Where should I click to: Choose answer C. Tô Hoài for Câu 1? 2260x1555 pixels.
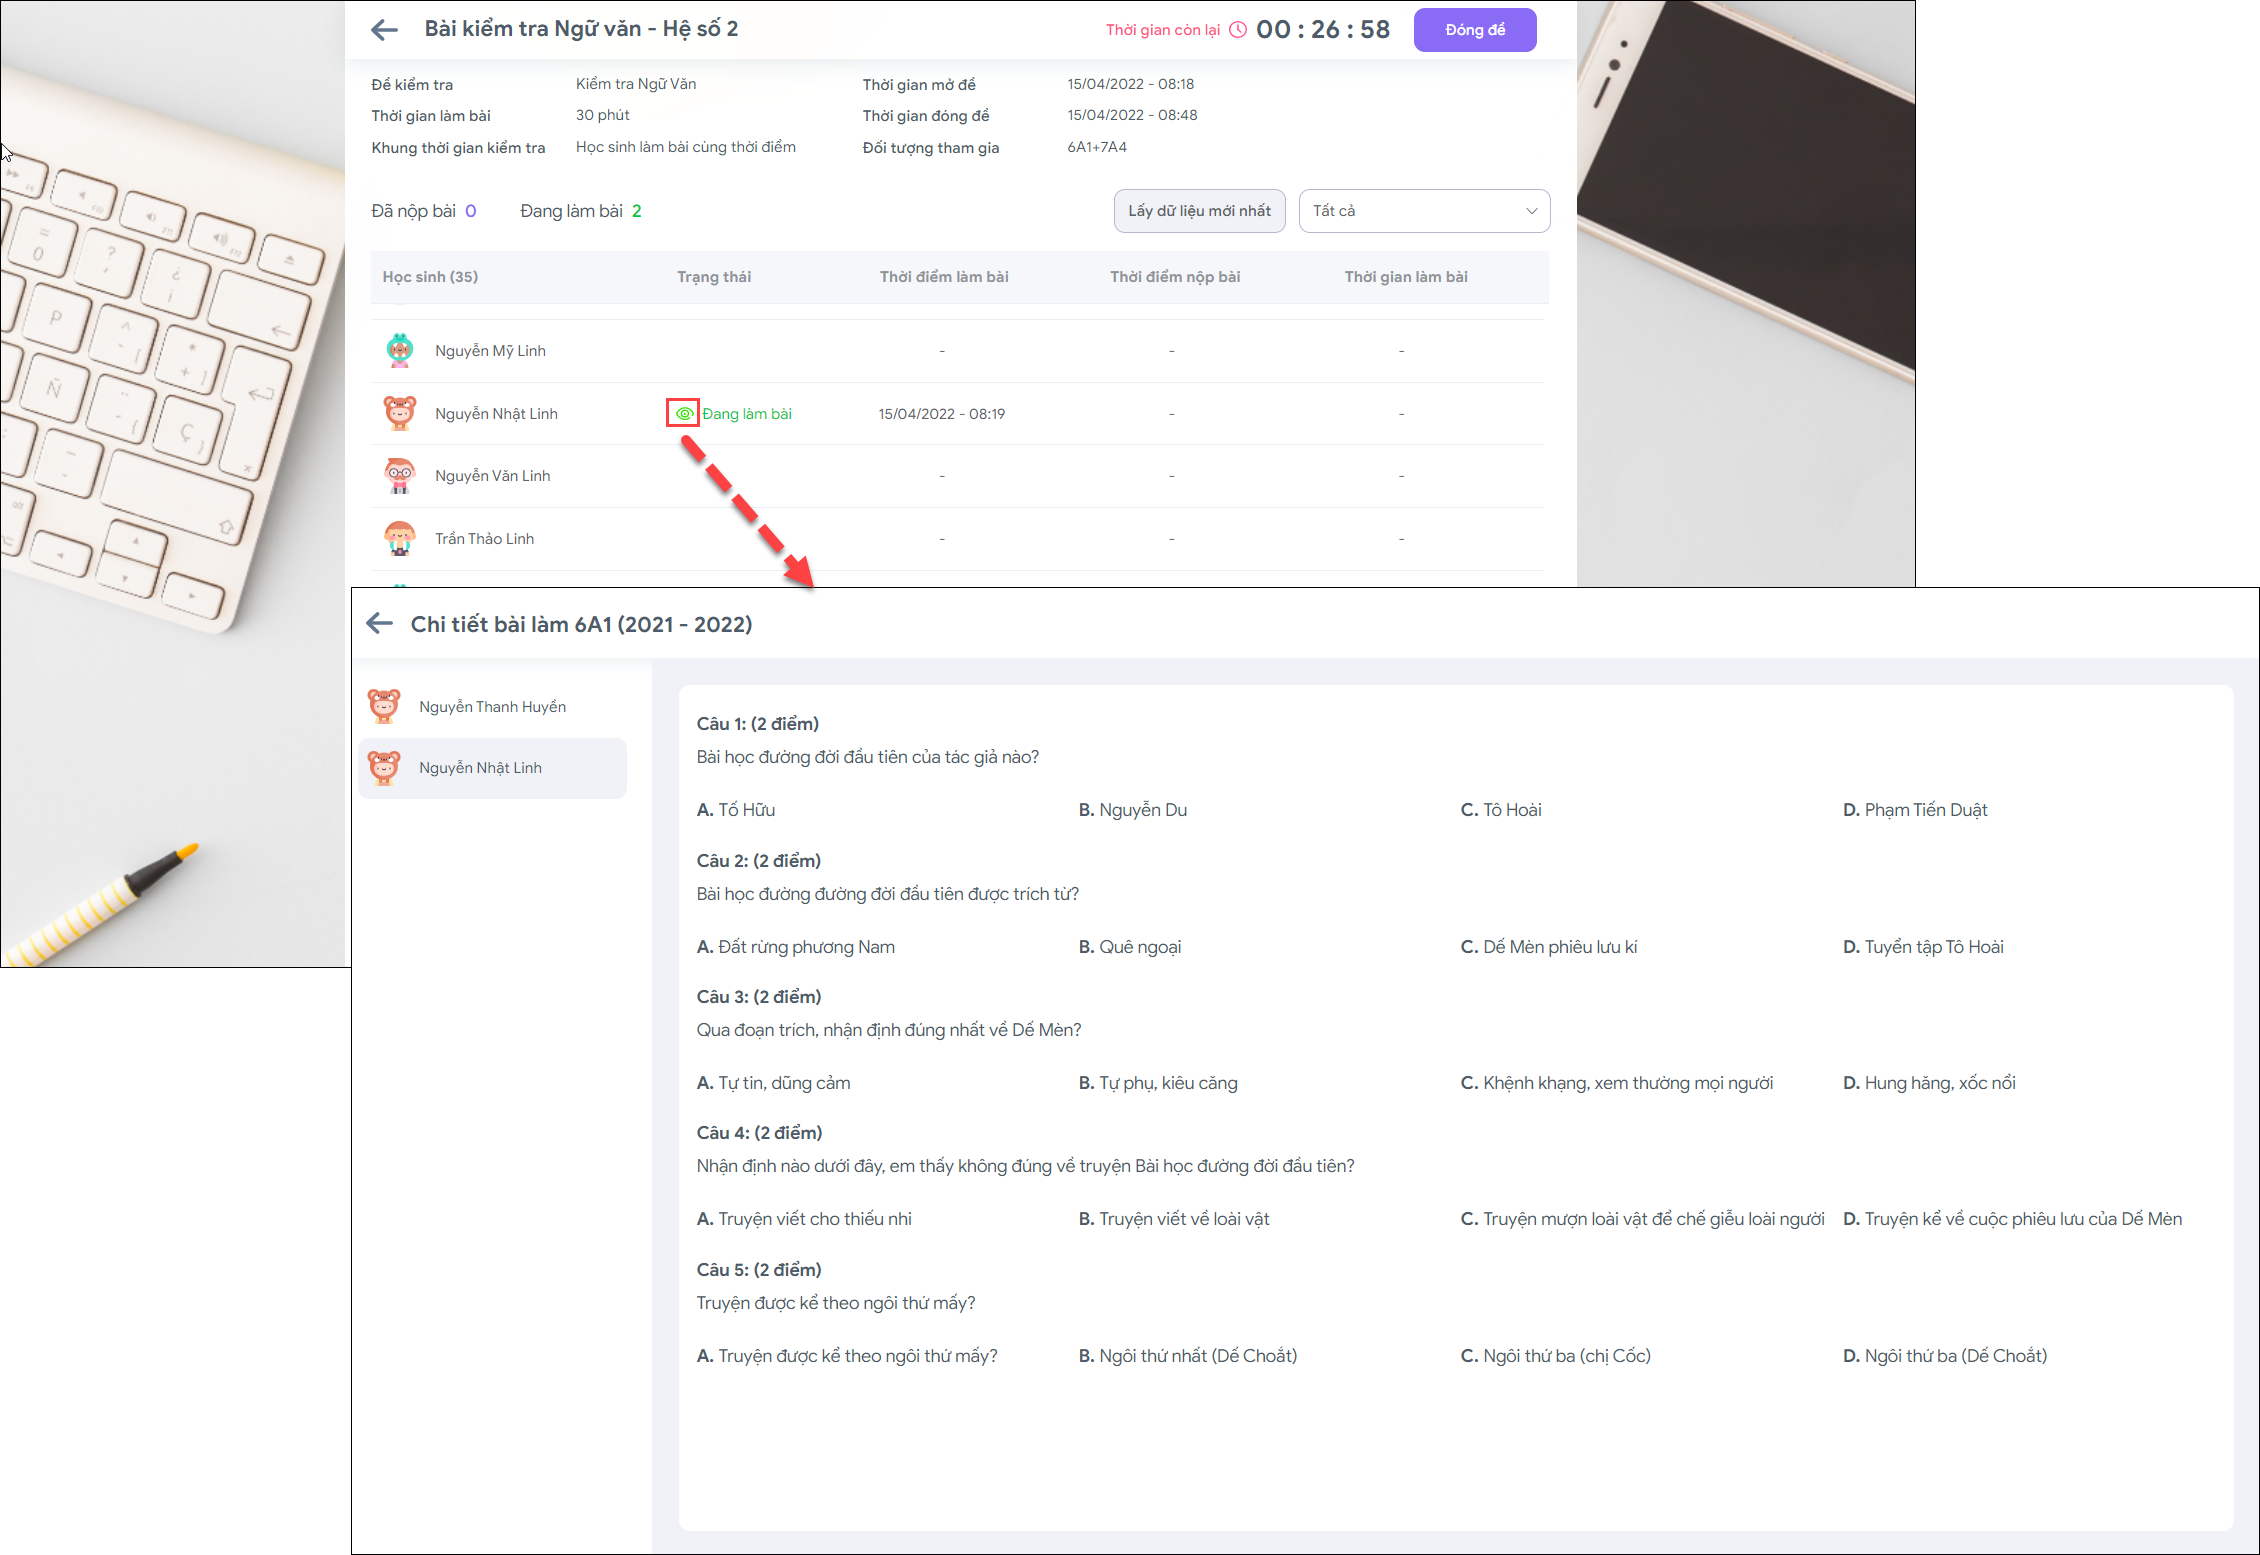[x=1501, y=810]
